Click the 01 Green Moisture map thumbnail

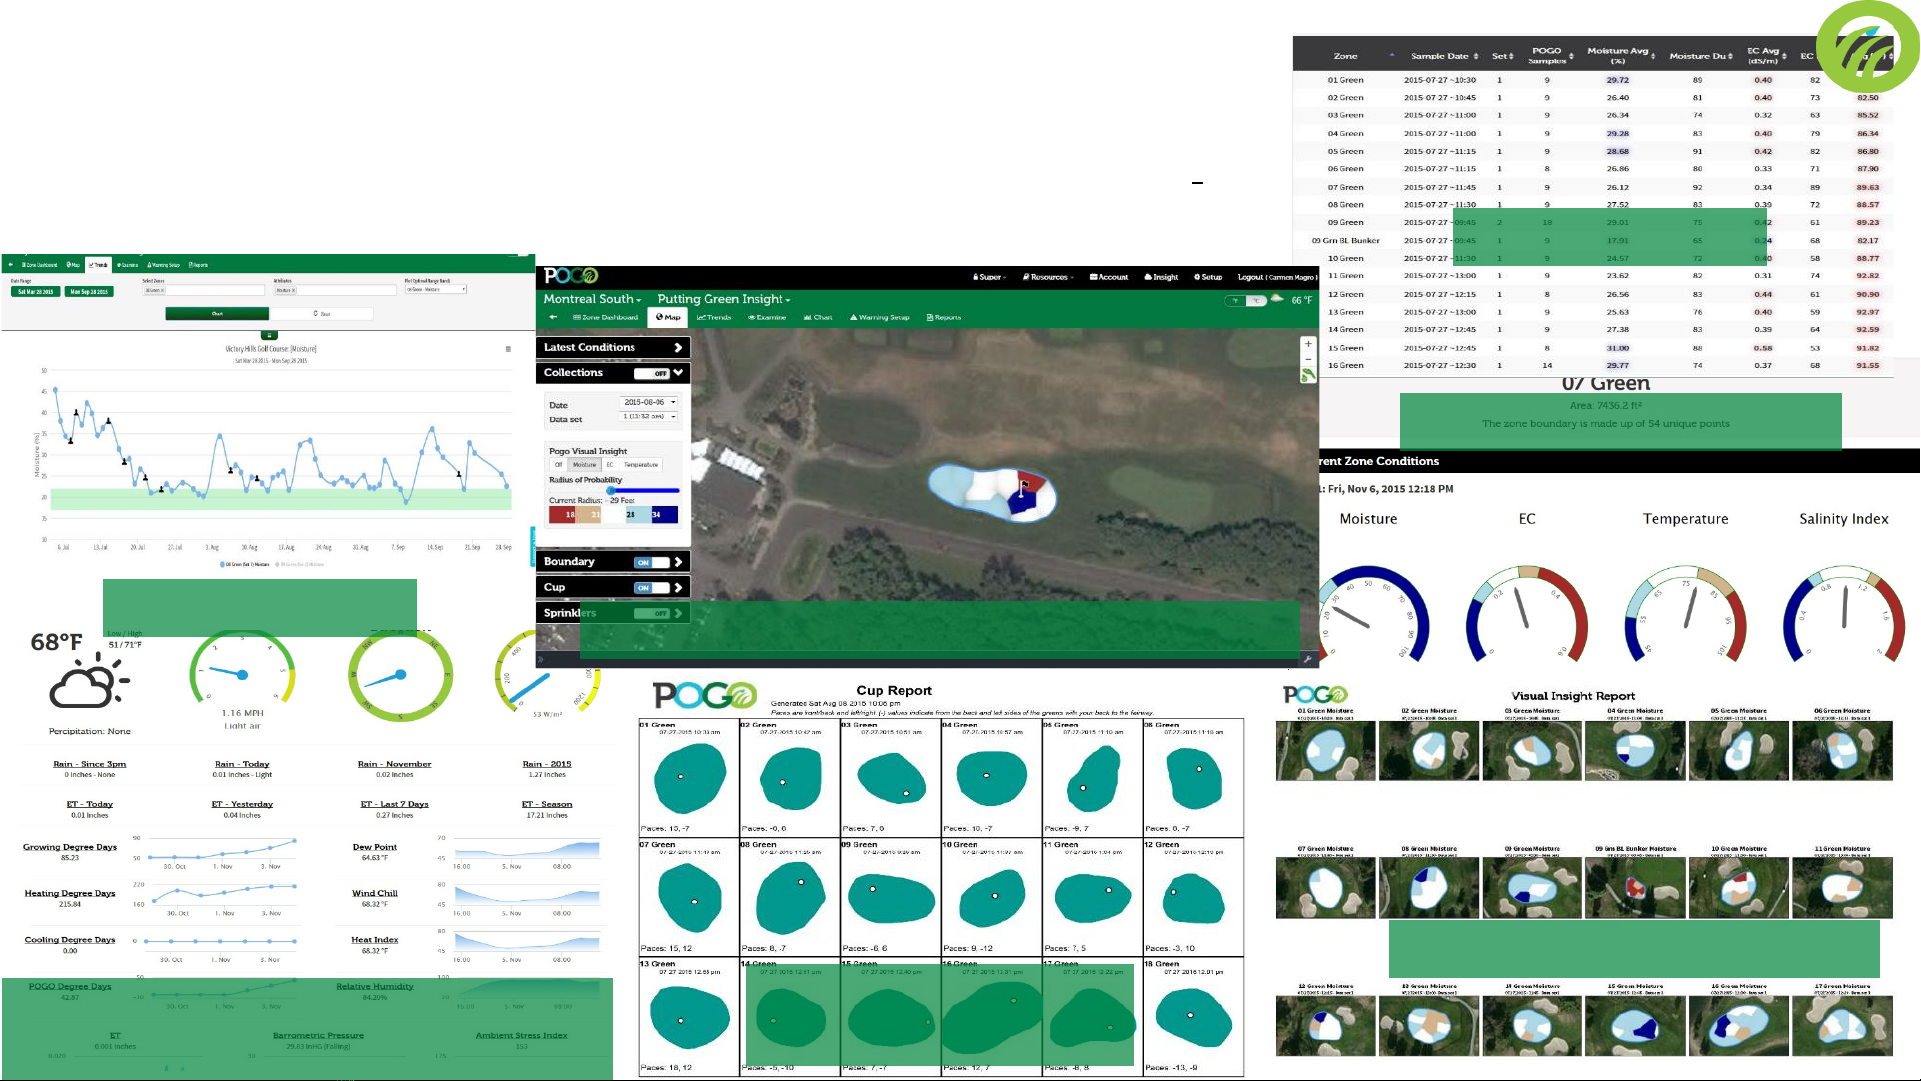coord(1326,751)
